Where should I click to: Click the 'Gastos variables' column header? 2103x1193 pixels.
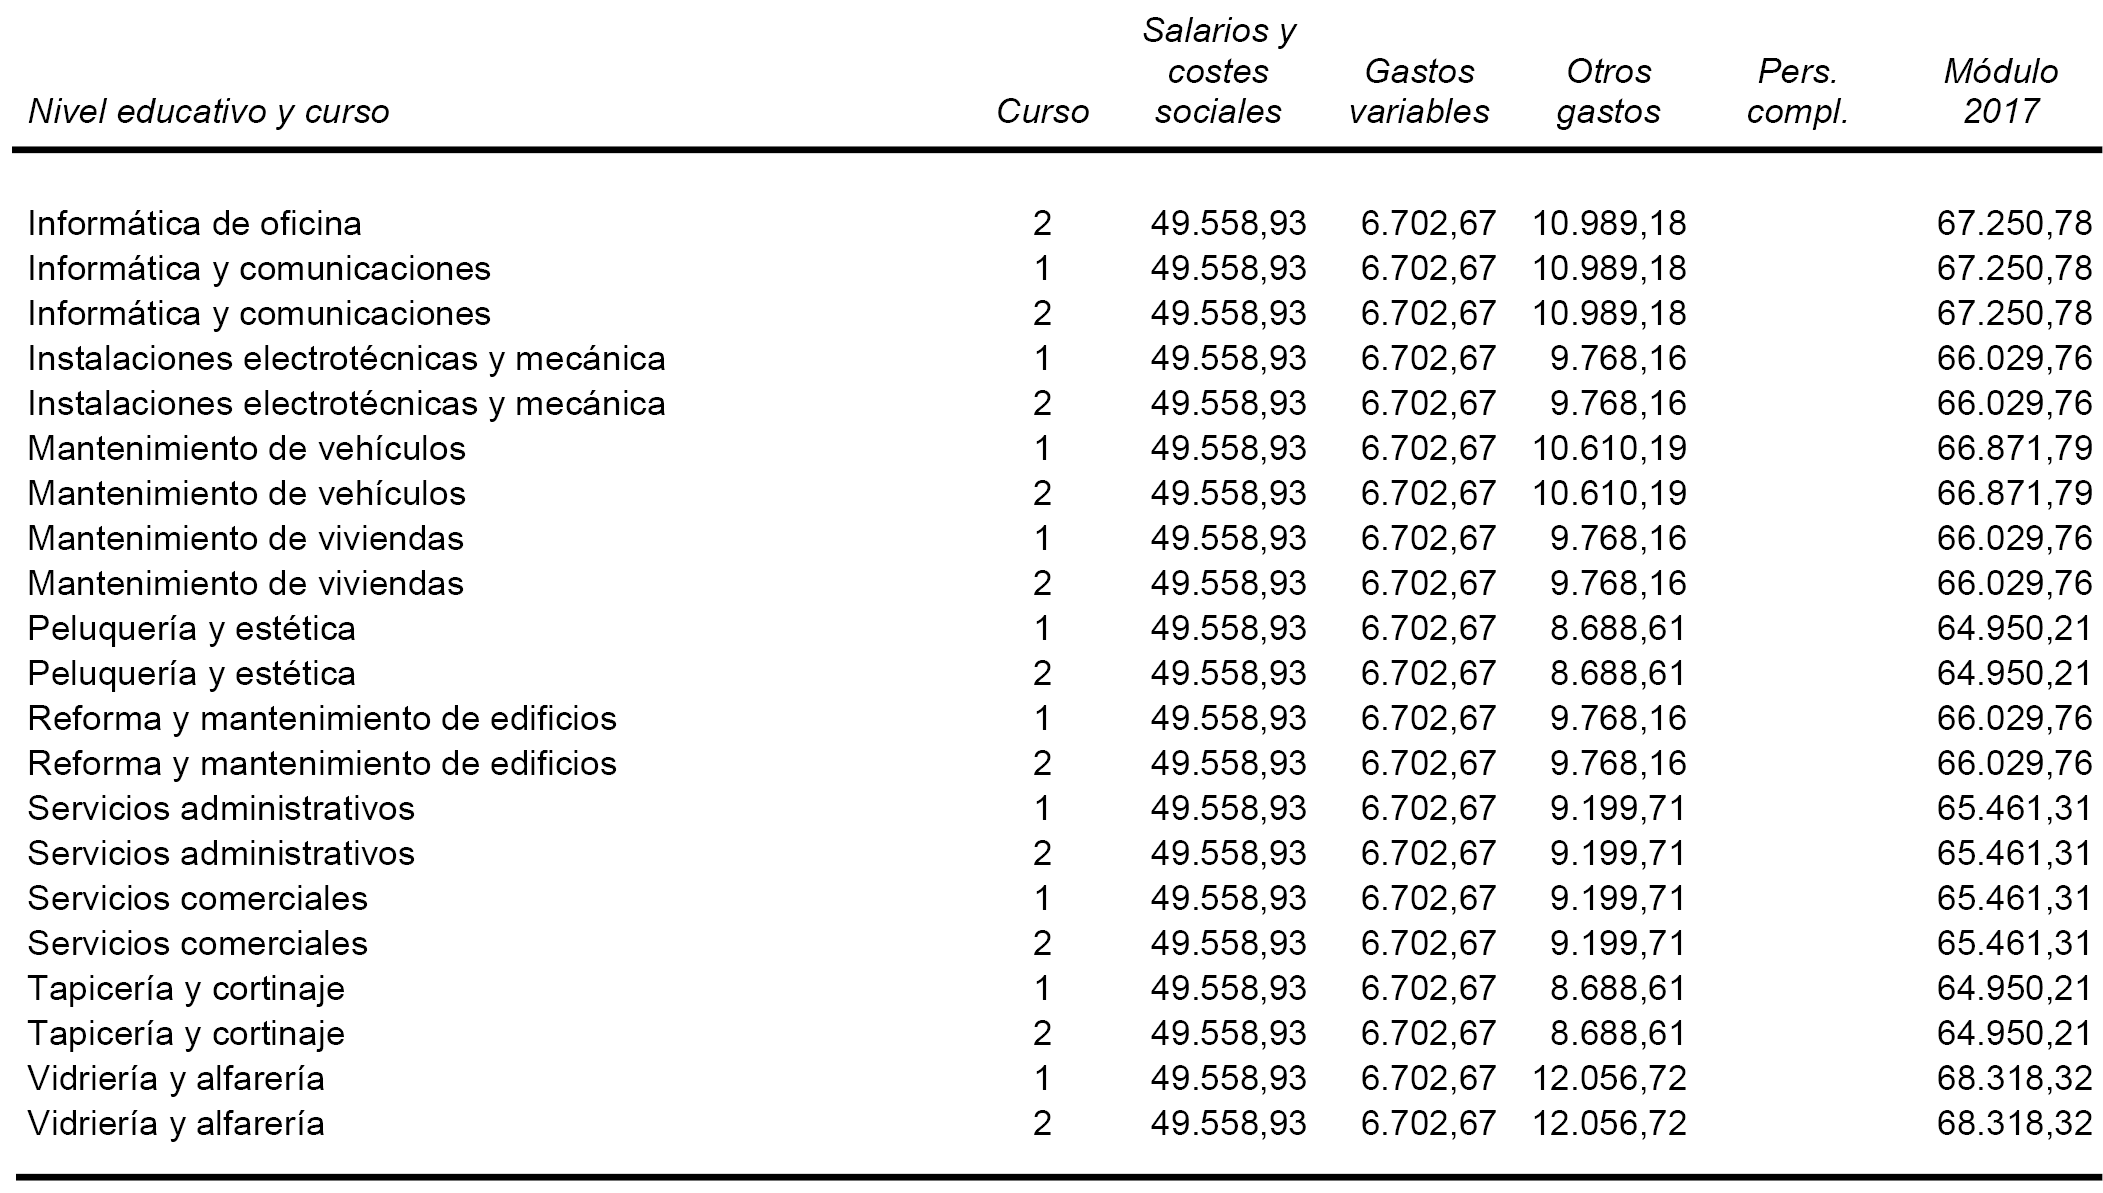pos(1418,91)
